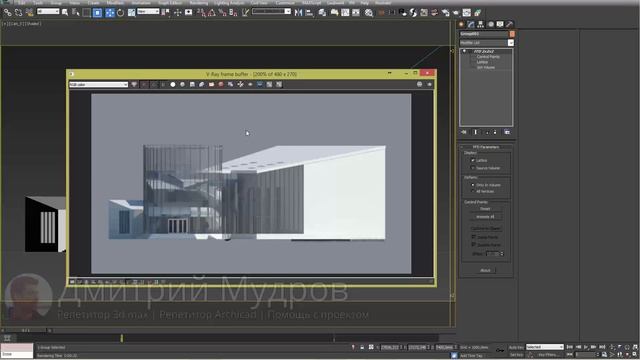Open the object color swatch
This screenshot has width=640, height=360.
[512, 34]
